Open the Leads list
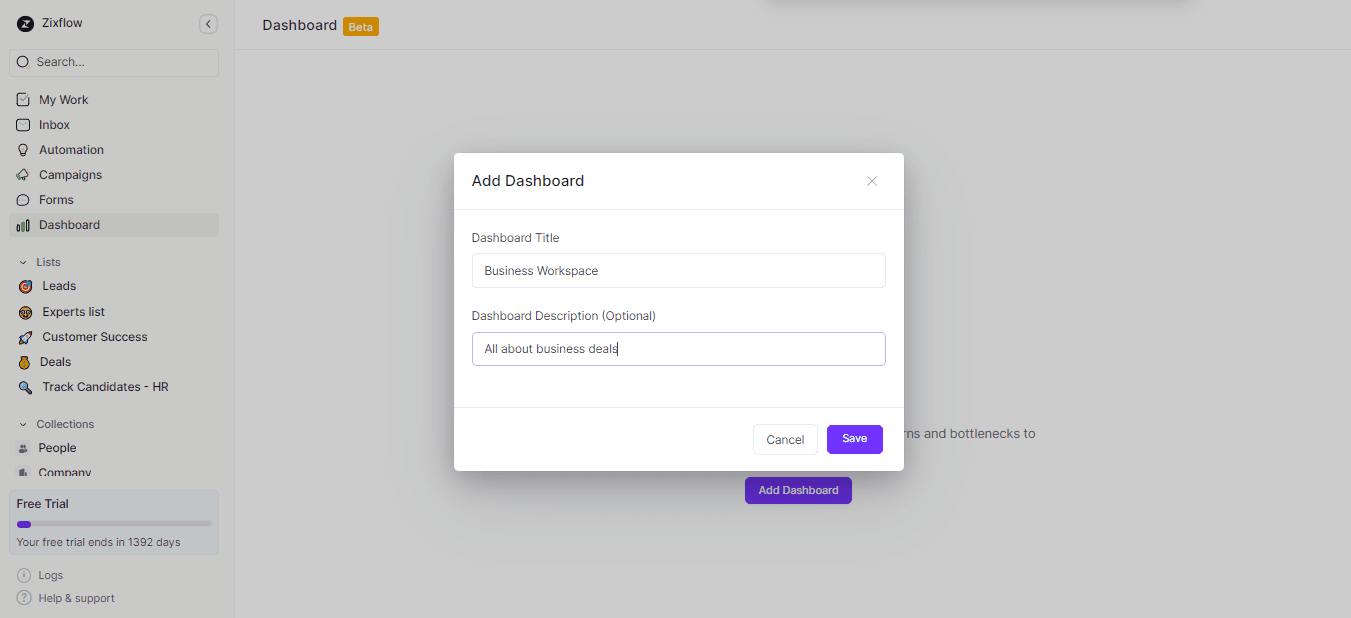This screenshot has width=1351, height=618. coord(58,286)
